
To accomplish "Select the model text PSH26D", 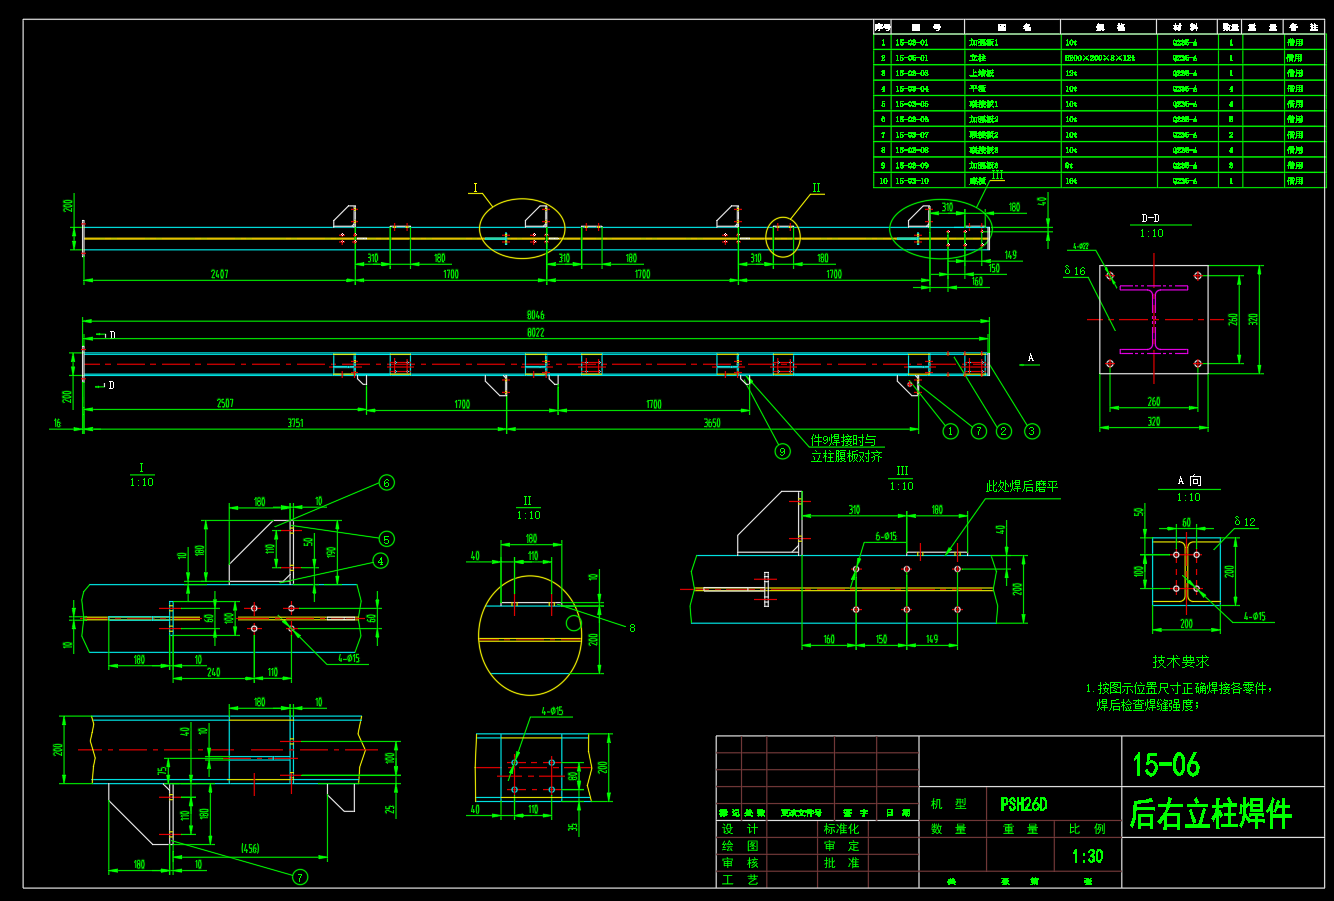I will point(1023,804).
